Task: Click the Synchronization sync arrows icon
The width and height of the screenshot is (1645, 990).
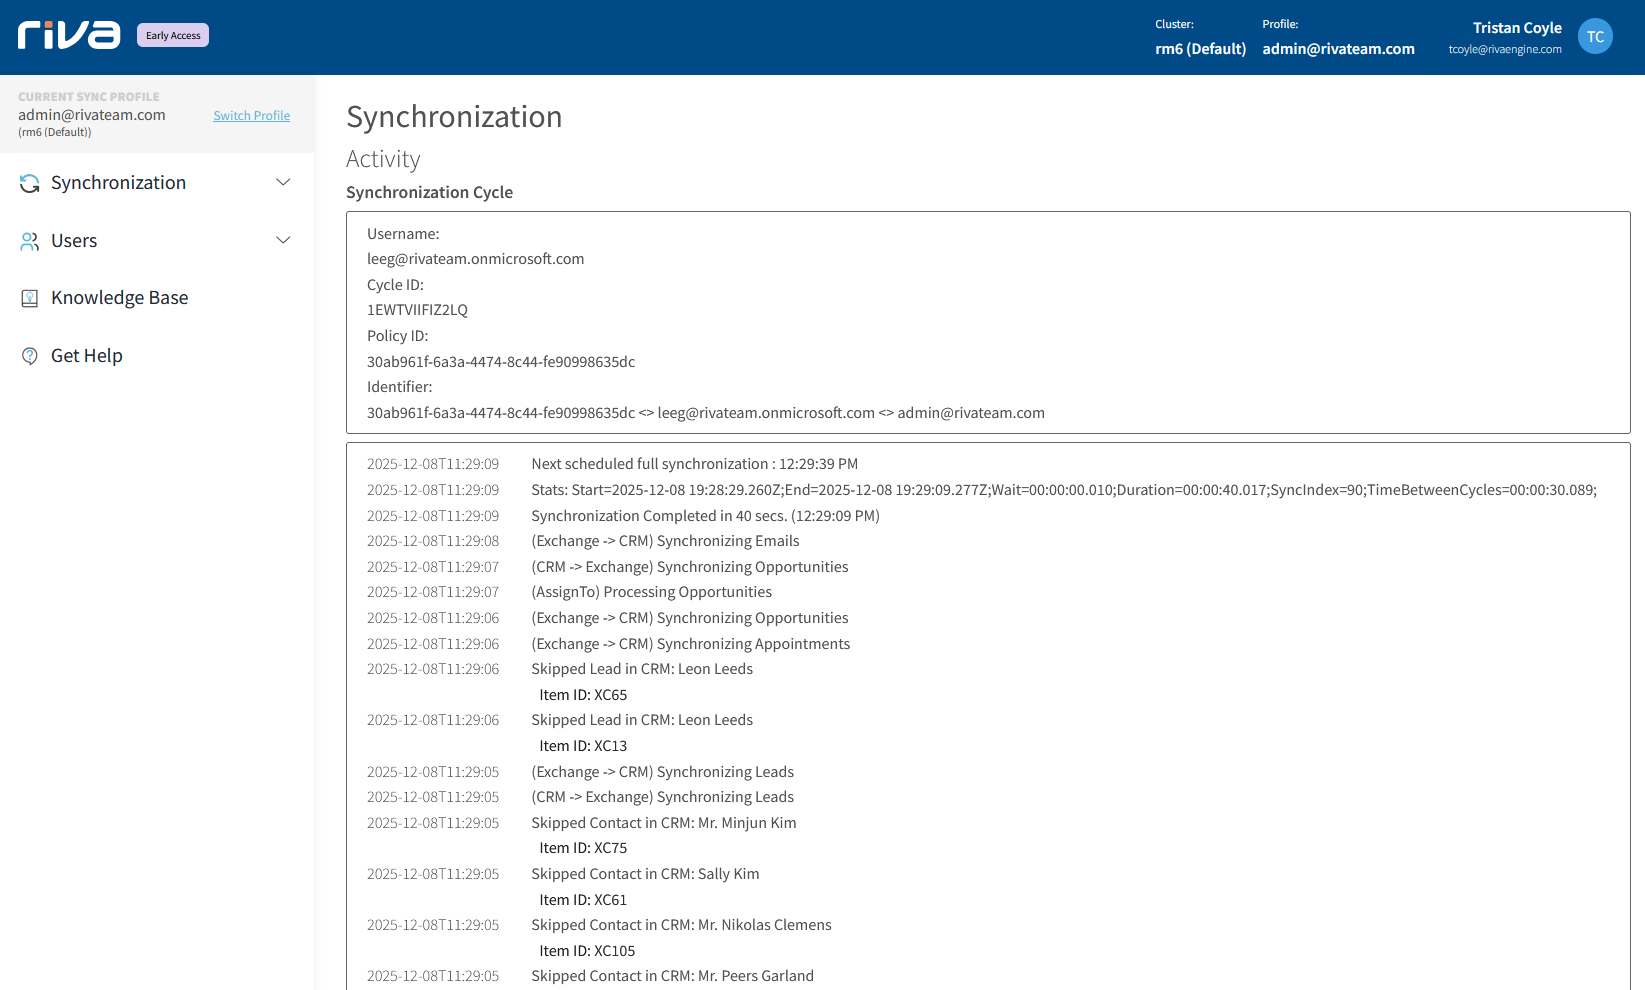Action: point(30,183)
